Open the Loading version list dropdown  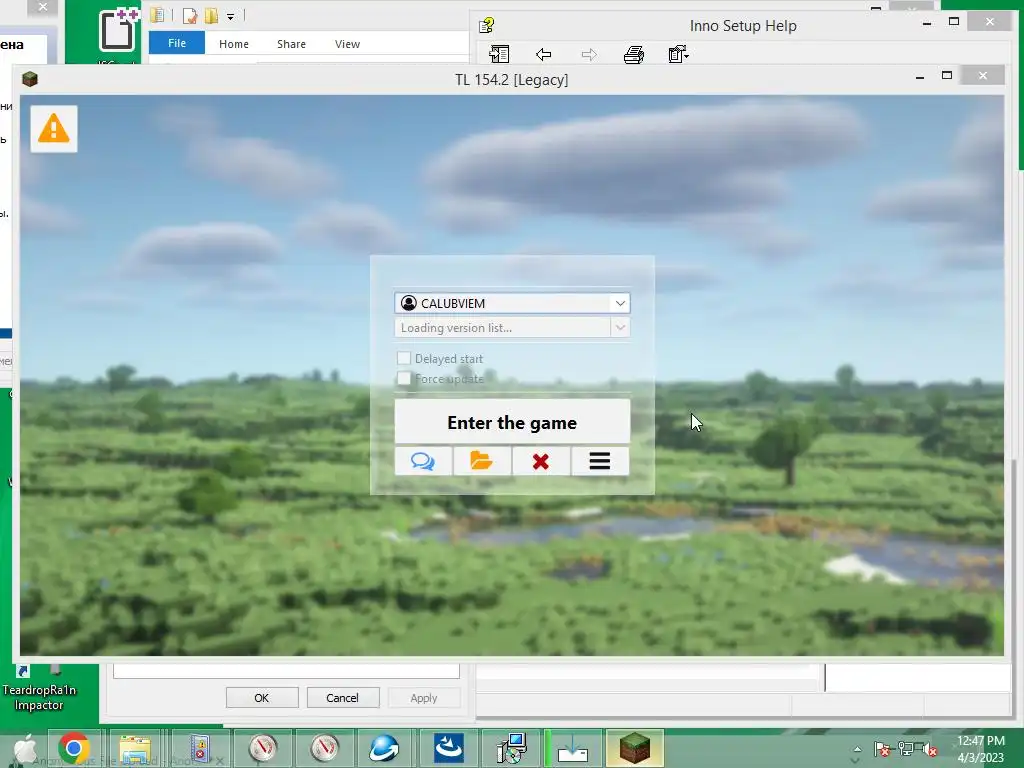(x=620, y=327)
